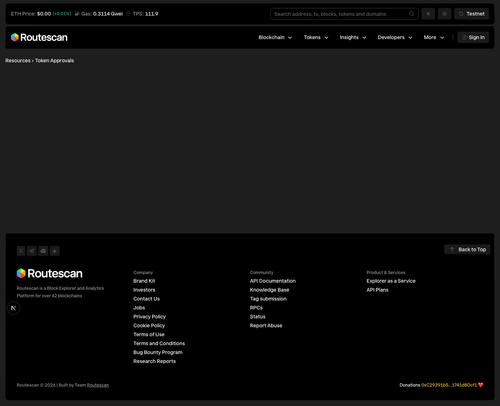500x406 pixels.
Task: Click the Sign In button
Action: [473, 37]
